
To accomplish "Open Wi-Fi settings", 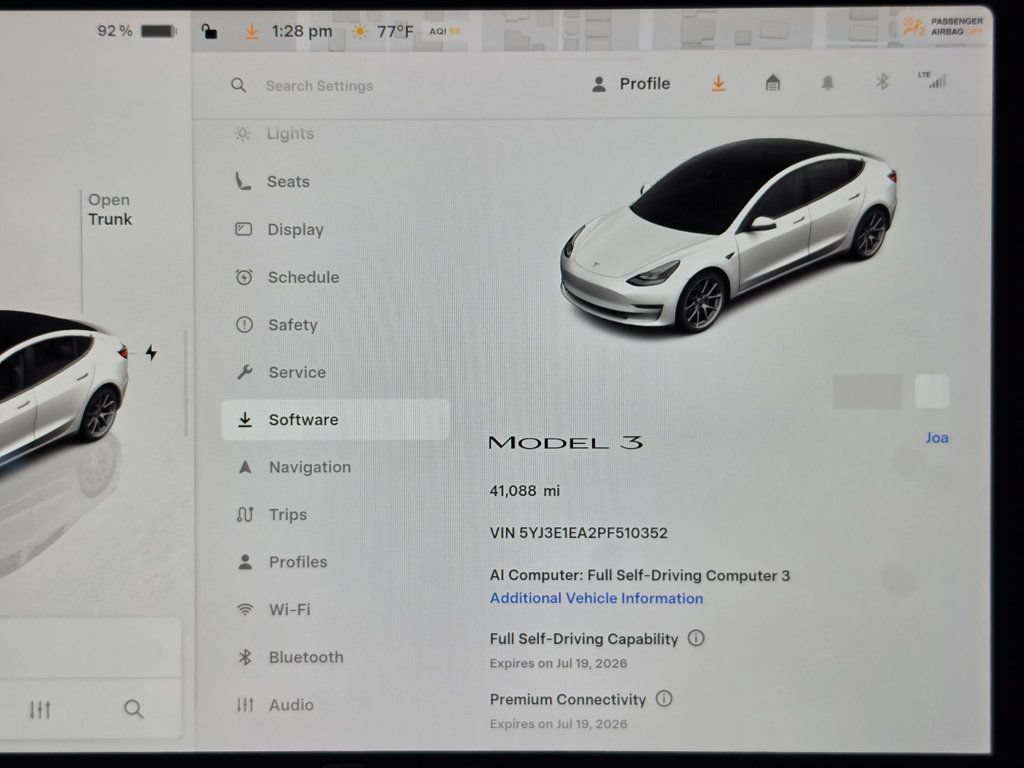I will 274,609.
